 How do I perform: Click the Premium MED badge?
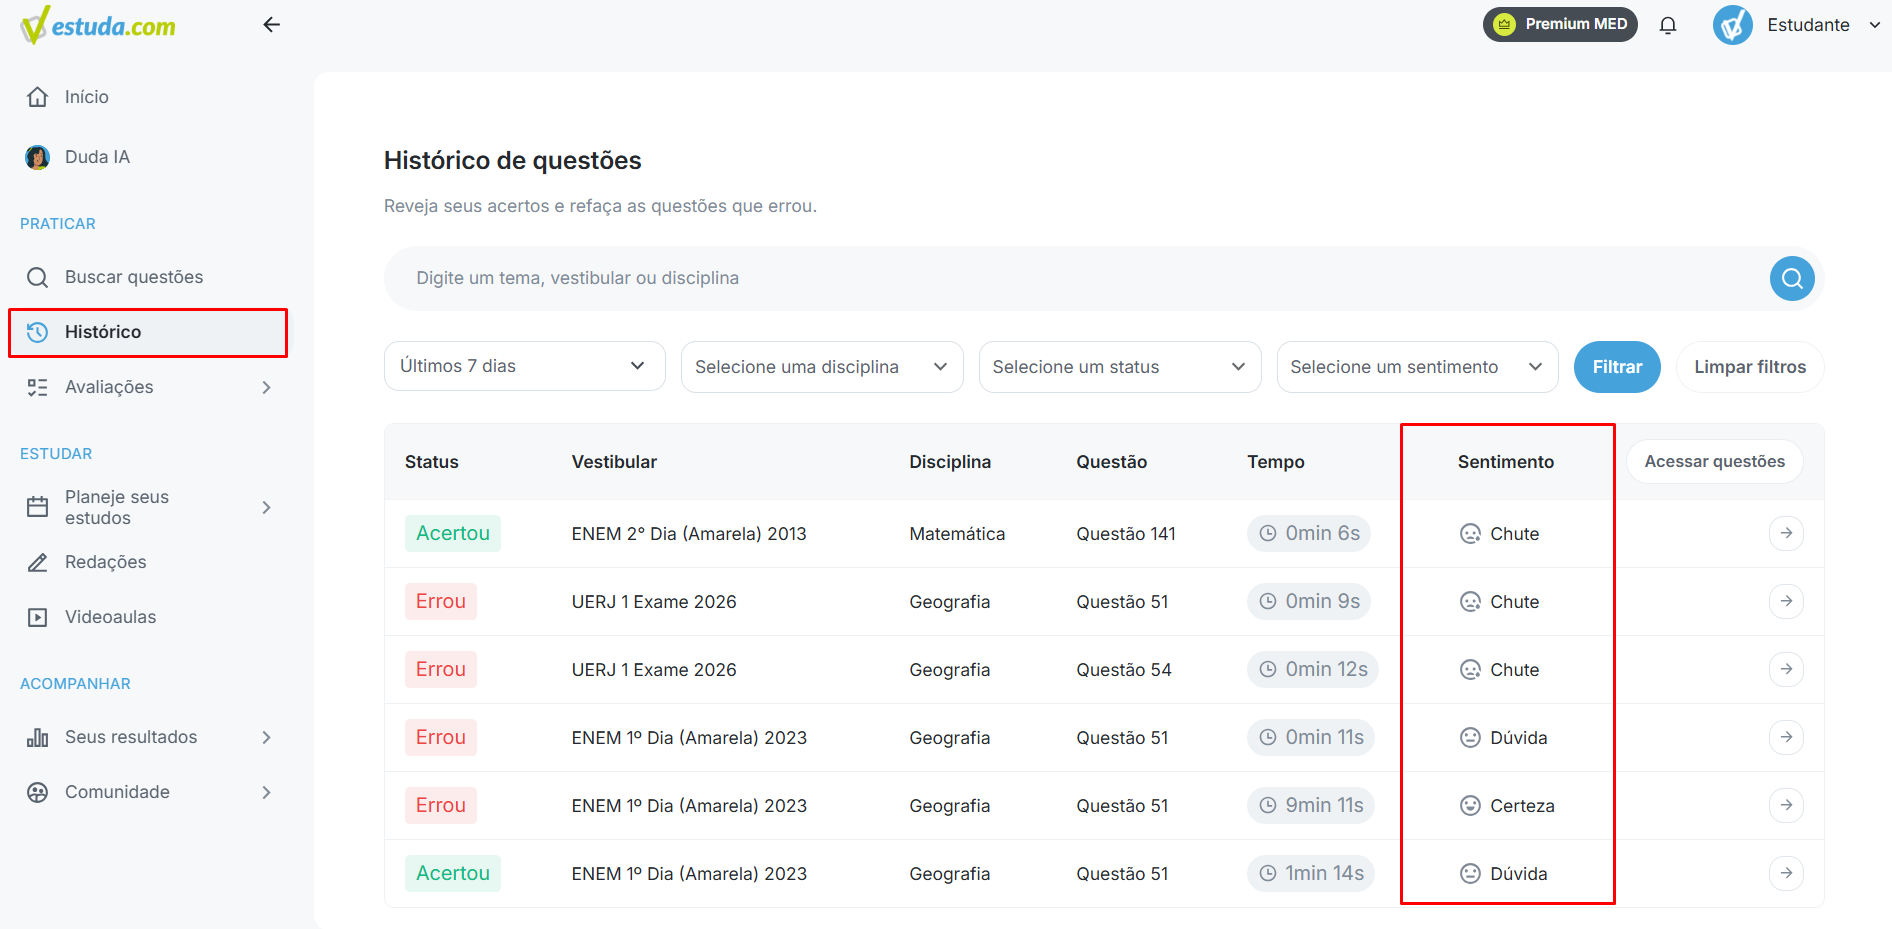point(1560,24)
